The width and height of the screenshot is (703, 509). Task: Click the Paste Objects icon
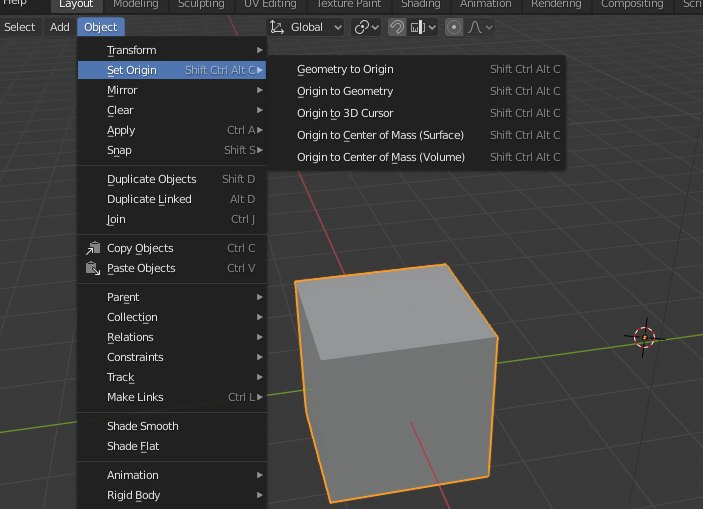click(x=93, y=268)
